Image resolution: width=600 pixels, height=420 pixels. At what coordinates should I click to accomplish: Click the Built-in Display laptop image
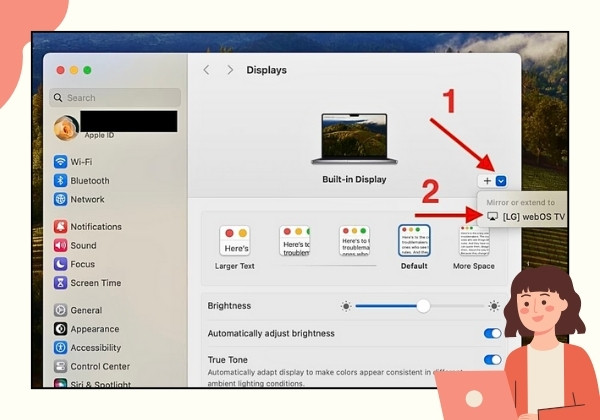[x=354, y=139]
